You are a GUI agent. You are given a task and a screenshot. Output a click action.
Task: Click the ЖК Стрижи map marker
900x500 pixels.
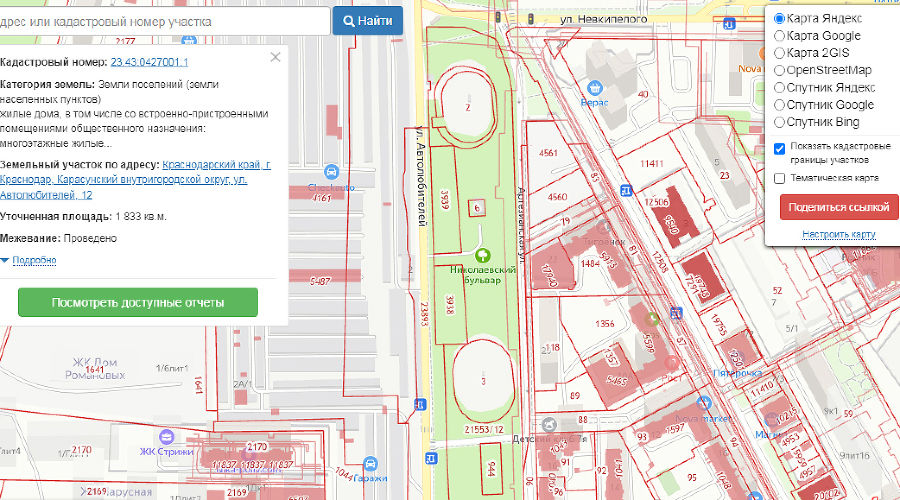(x=165, y=437)
